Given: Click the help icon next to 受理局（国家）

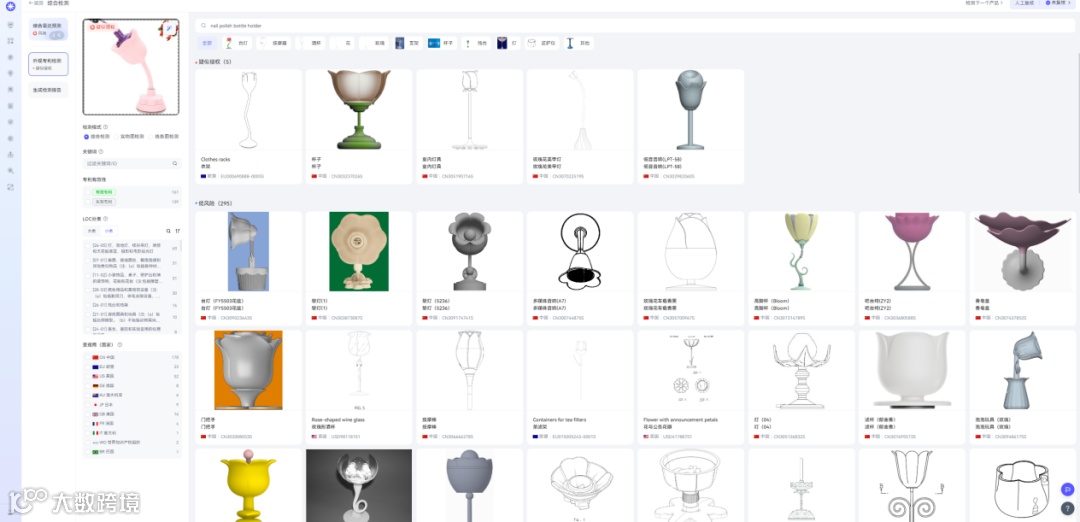Looking at the screenshot, I should point(119,345).
